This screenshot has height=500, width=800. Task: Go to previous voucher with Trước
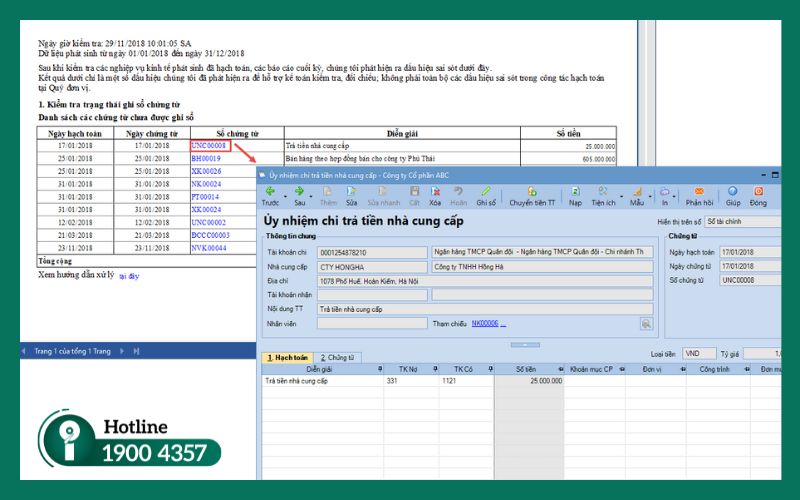coord(270,194)
